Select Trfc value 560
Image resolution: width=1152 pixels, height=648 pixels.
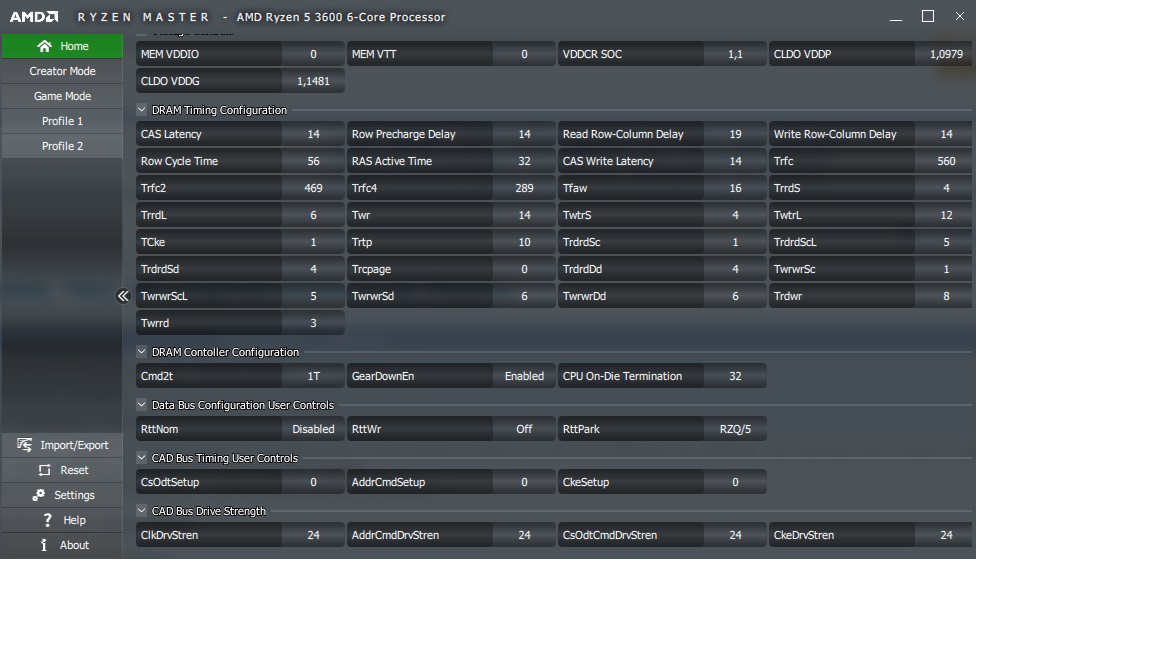pos(946,161)
